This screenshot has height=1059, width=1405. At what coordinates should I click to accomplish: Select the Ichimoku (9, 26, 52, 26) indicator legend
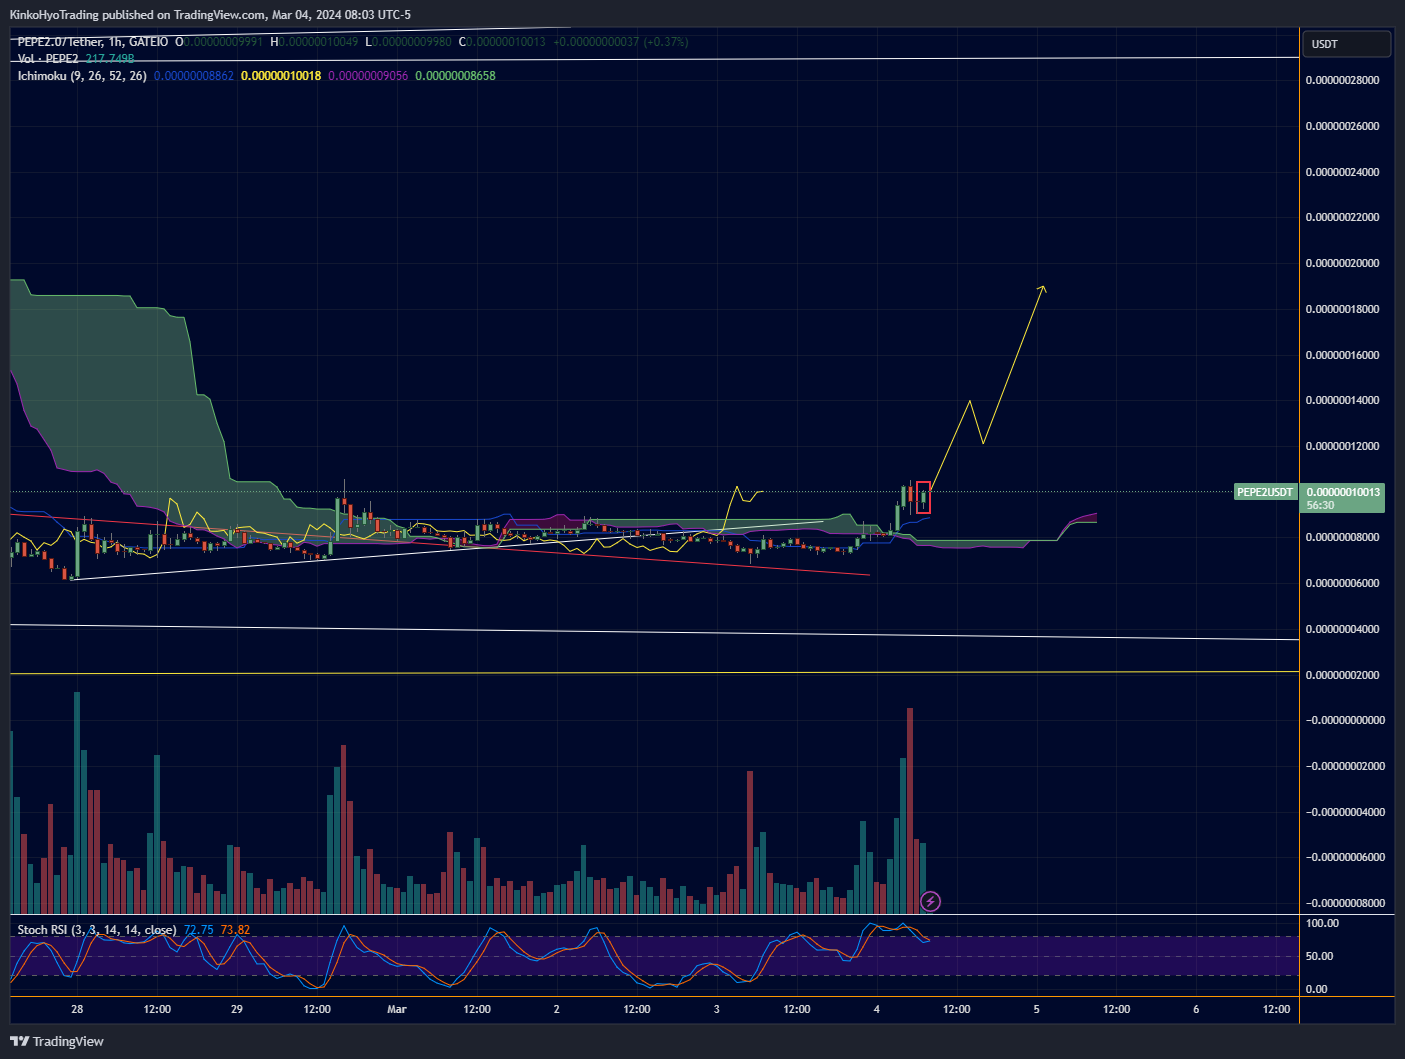pos(82,76)
